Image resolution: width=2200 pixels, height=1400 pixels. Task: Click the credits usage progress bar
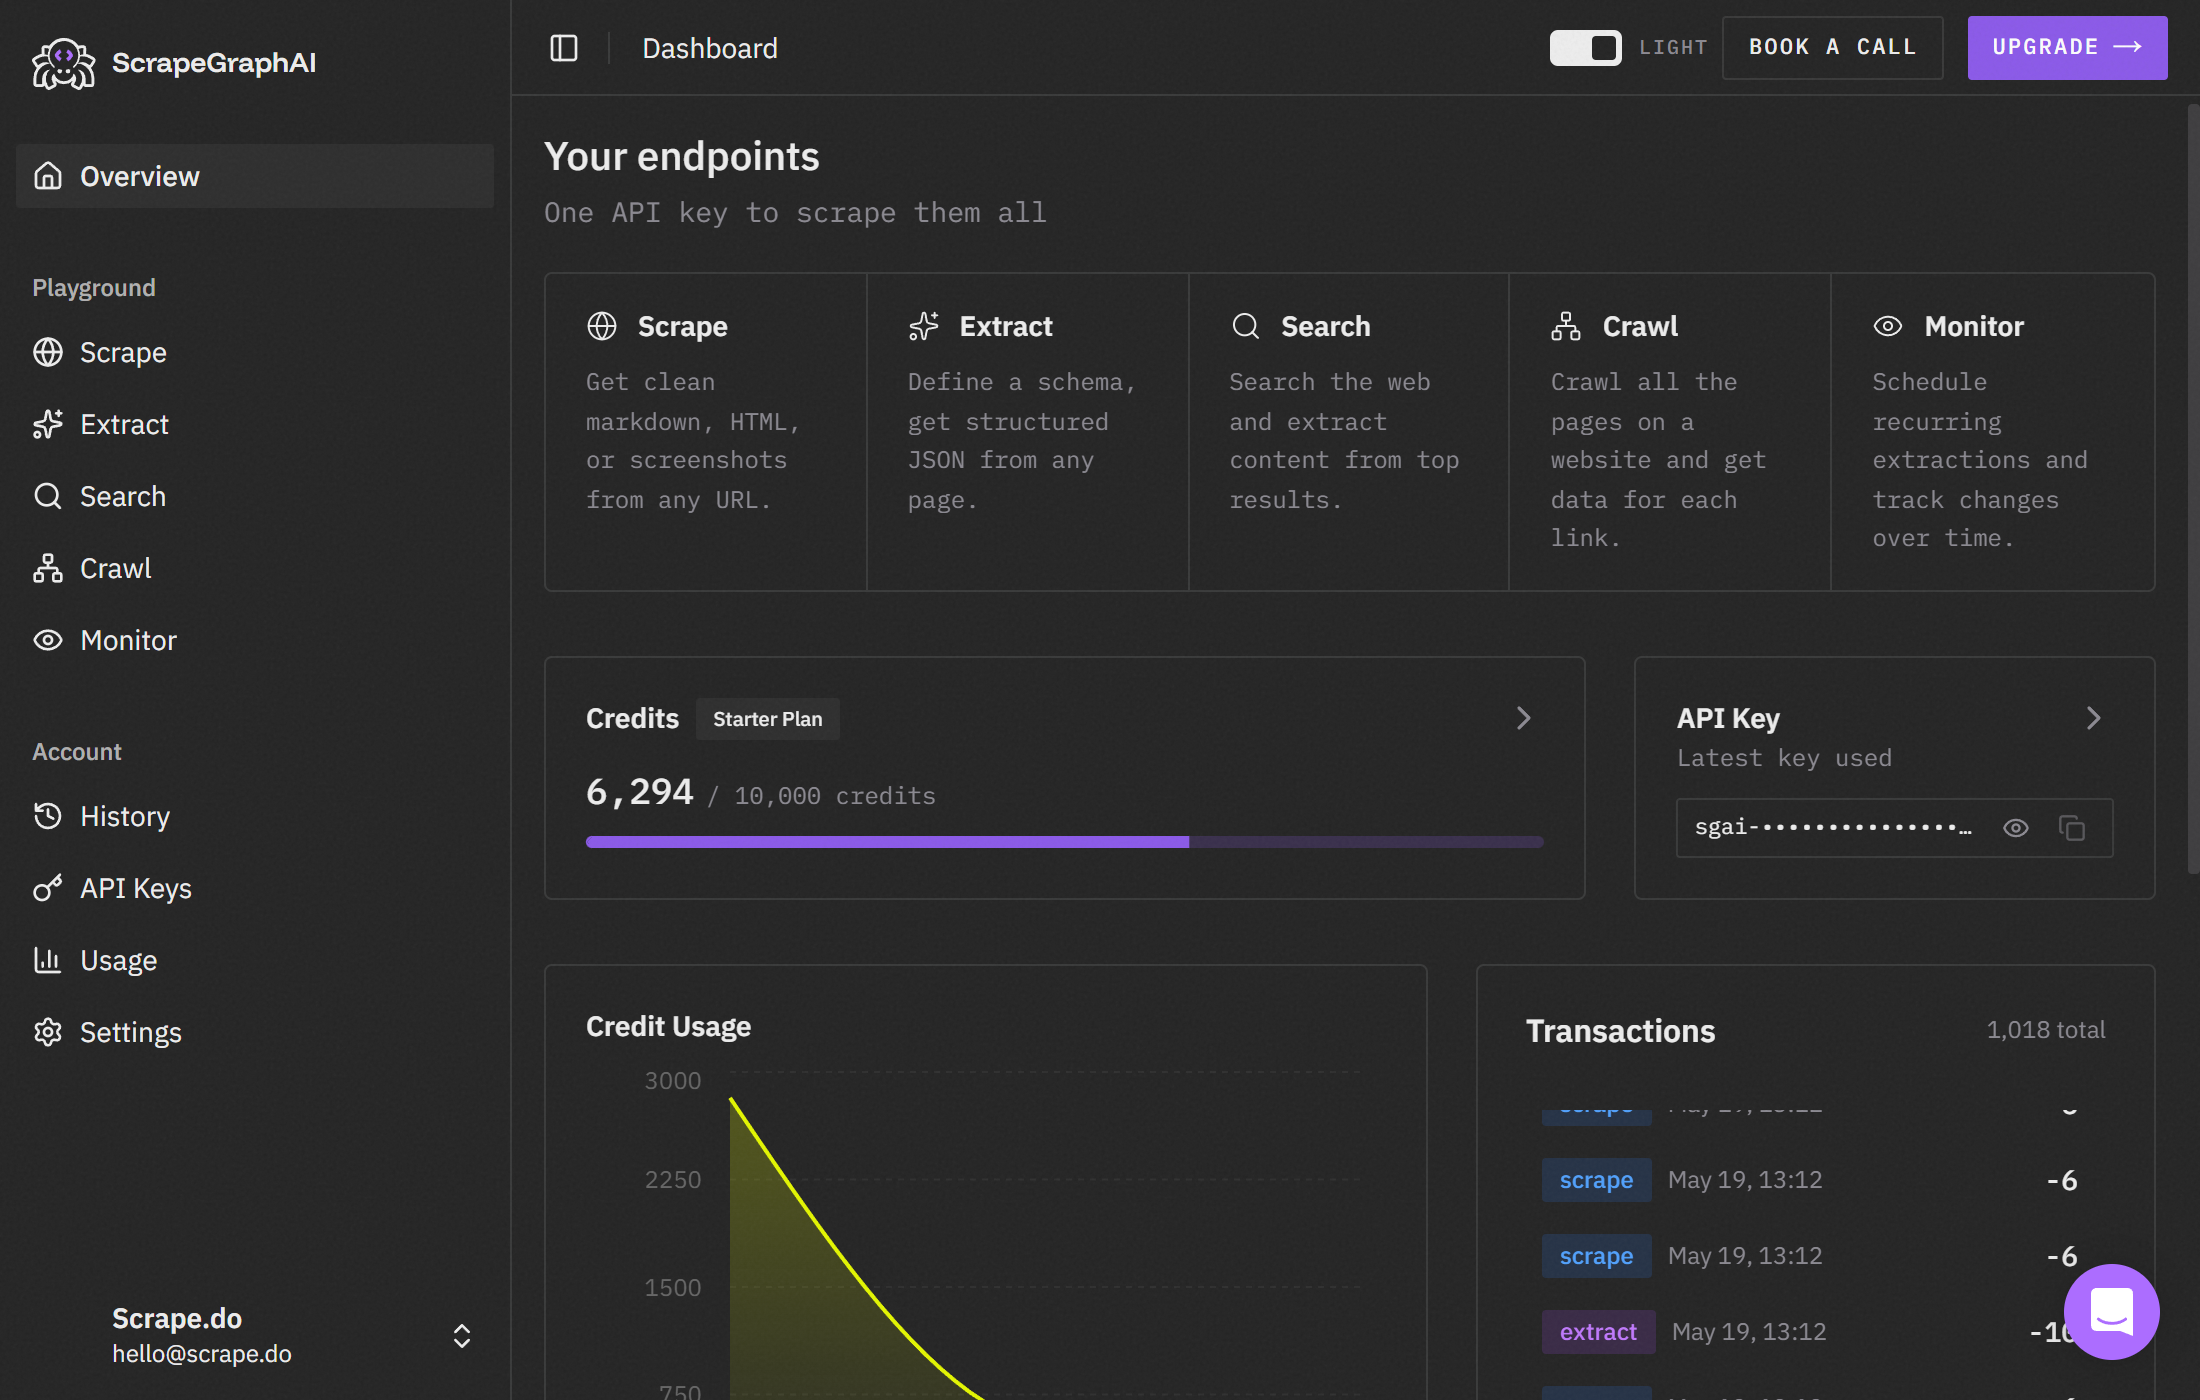click(1065, 842)
